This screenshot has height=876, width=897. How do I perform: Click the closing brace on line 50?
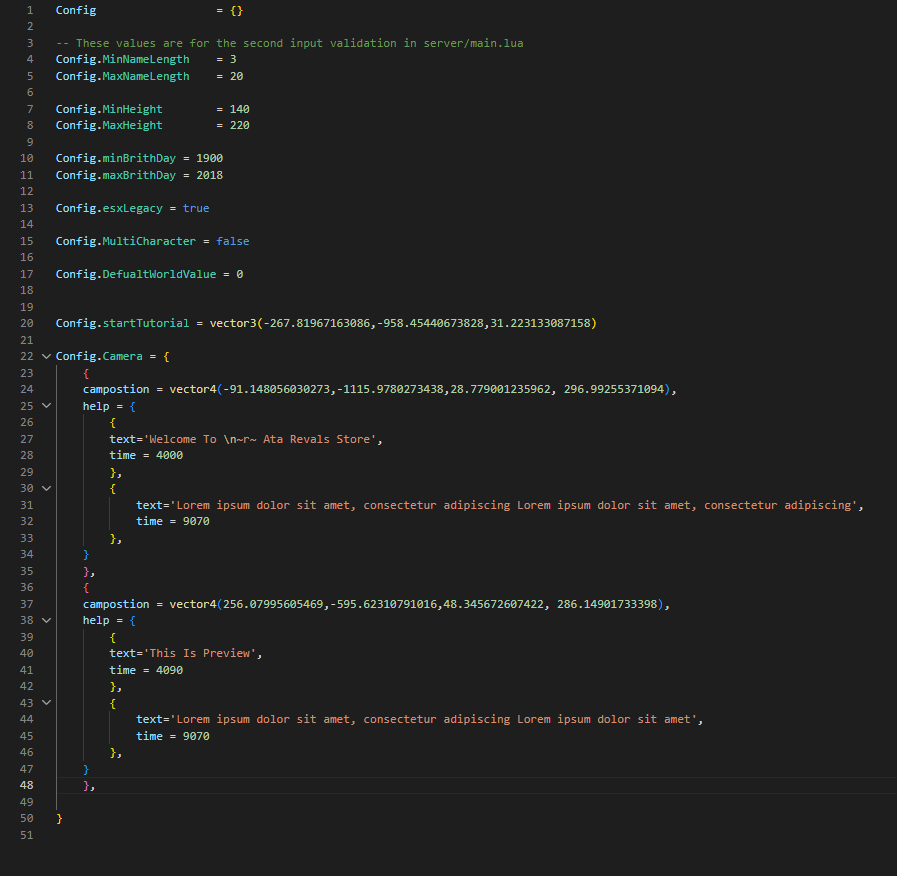58,817
